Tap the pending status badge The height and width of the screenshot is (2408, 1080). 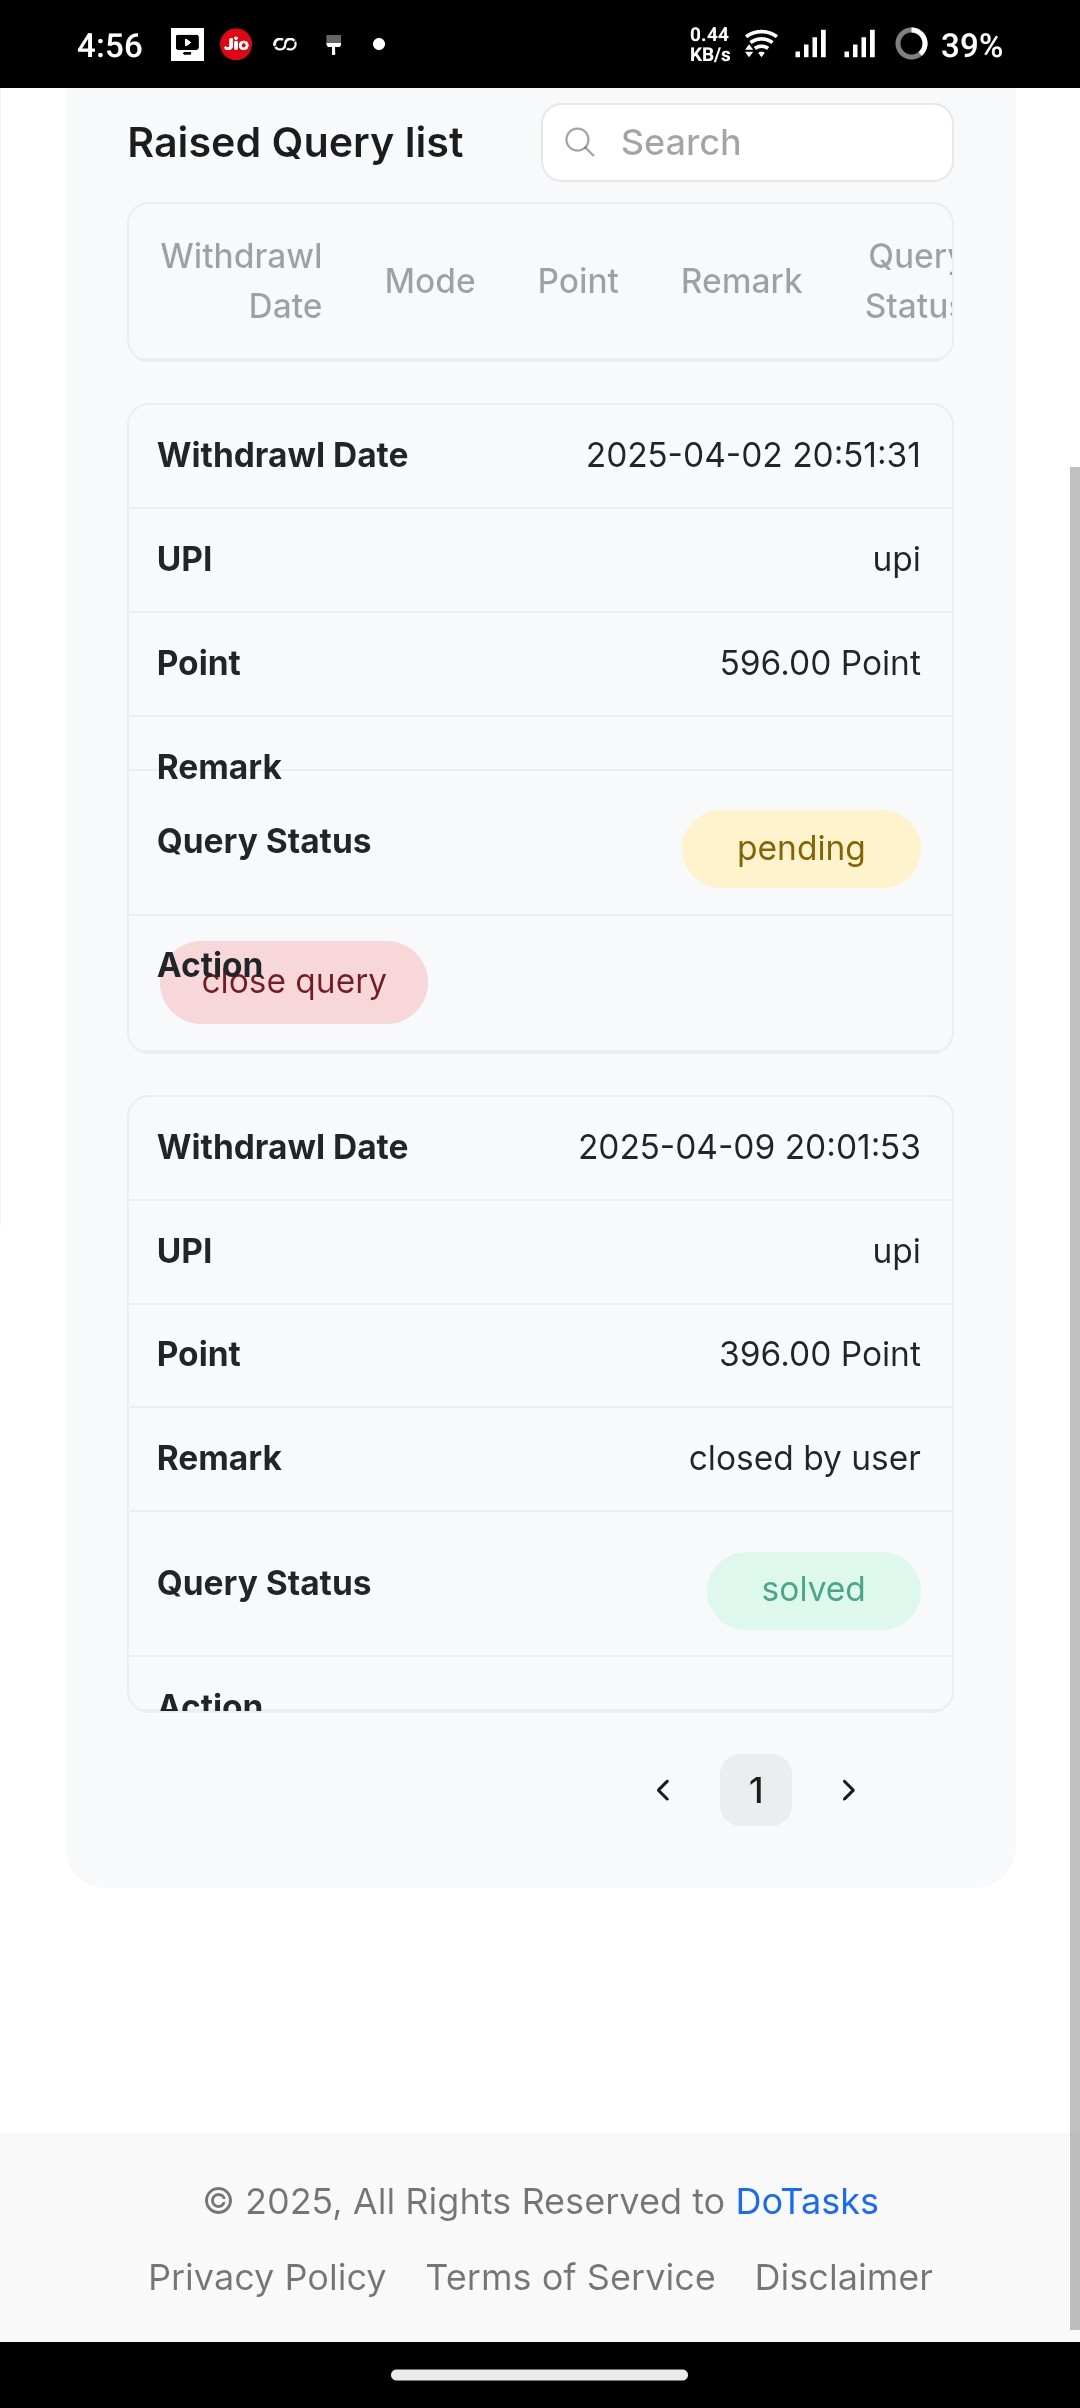pos(801,848)
